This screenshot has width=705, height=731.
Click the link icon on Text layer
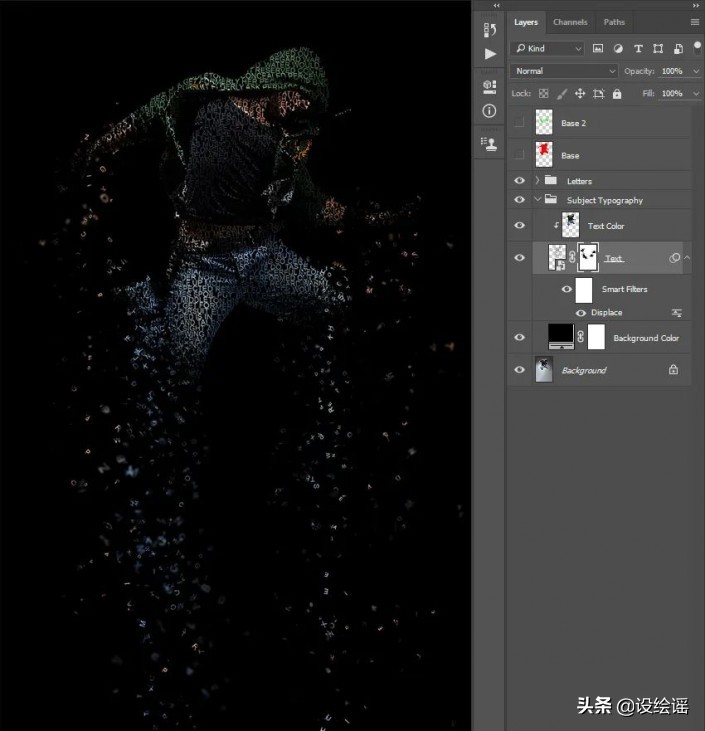click(x=572, y=257)
